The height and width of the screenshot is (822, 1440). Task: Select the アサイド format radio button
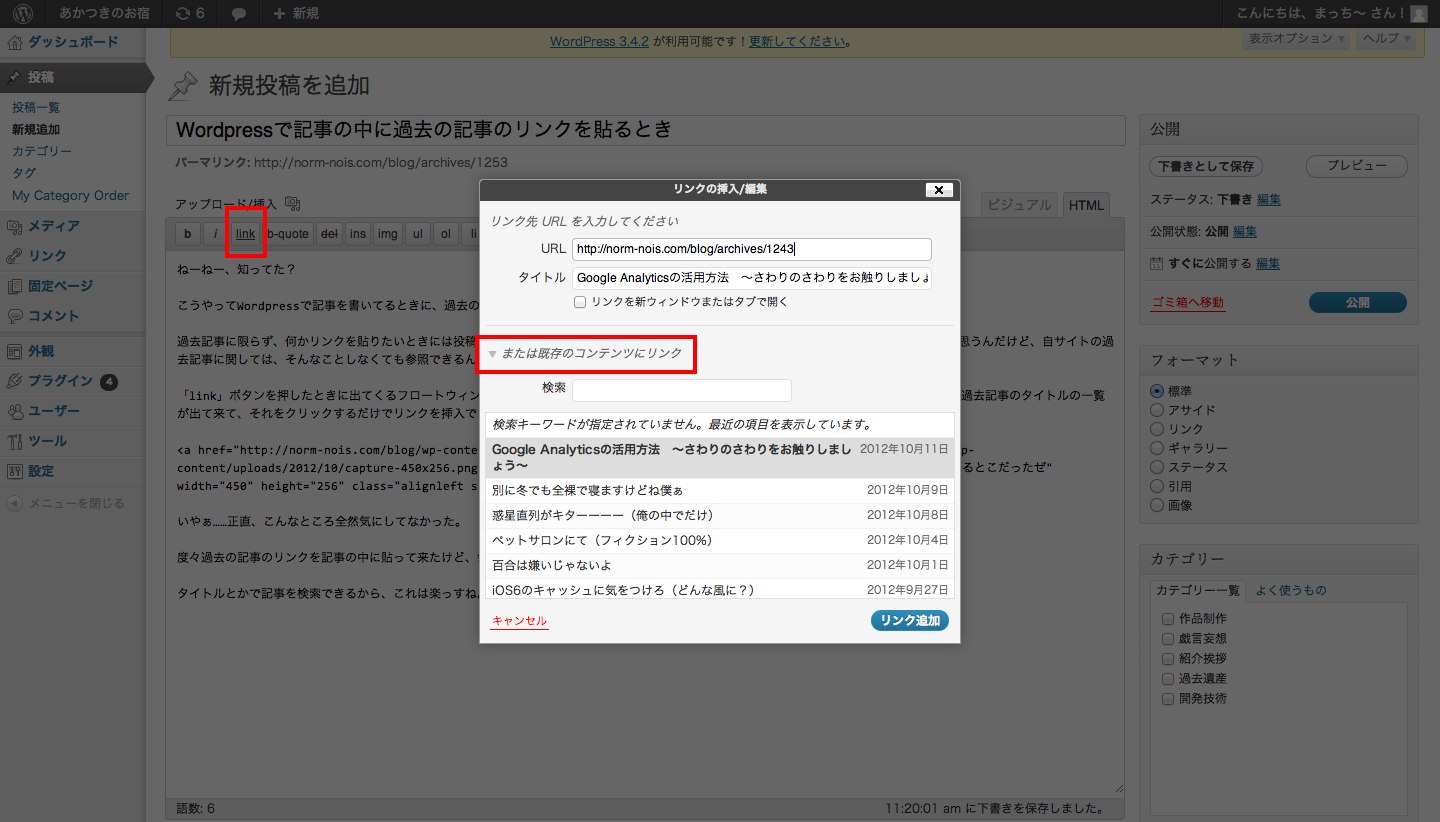pos(1157,410)
